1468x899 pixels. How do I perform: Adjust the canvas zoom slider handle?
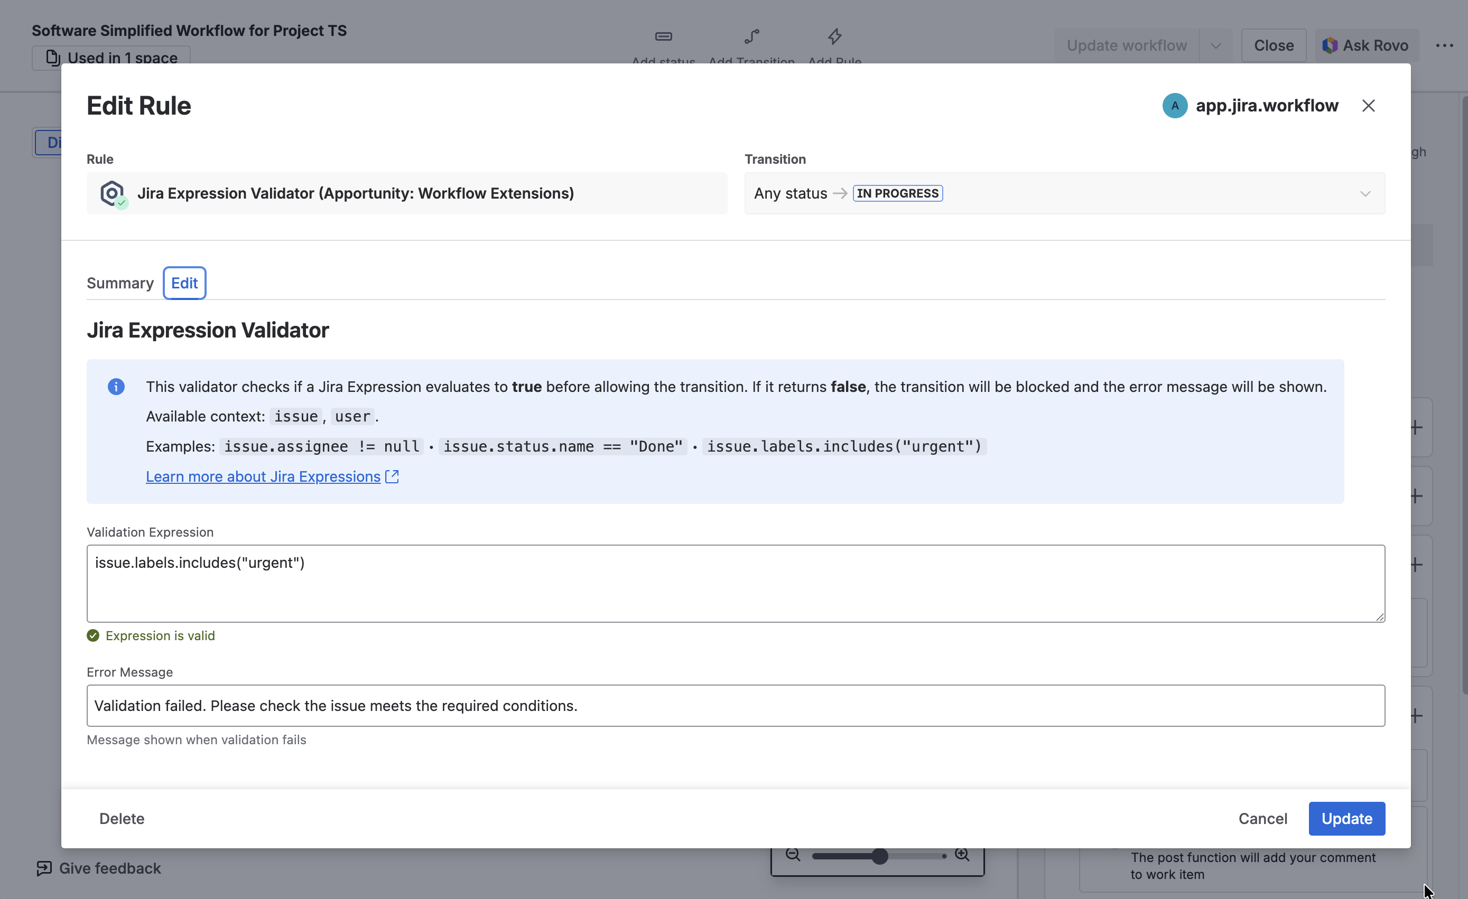coord(880,856)
